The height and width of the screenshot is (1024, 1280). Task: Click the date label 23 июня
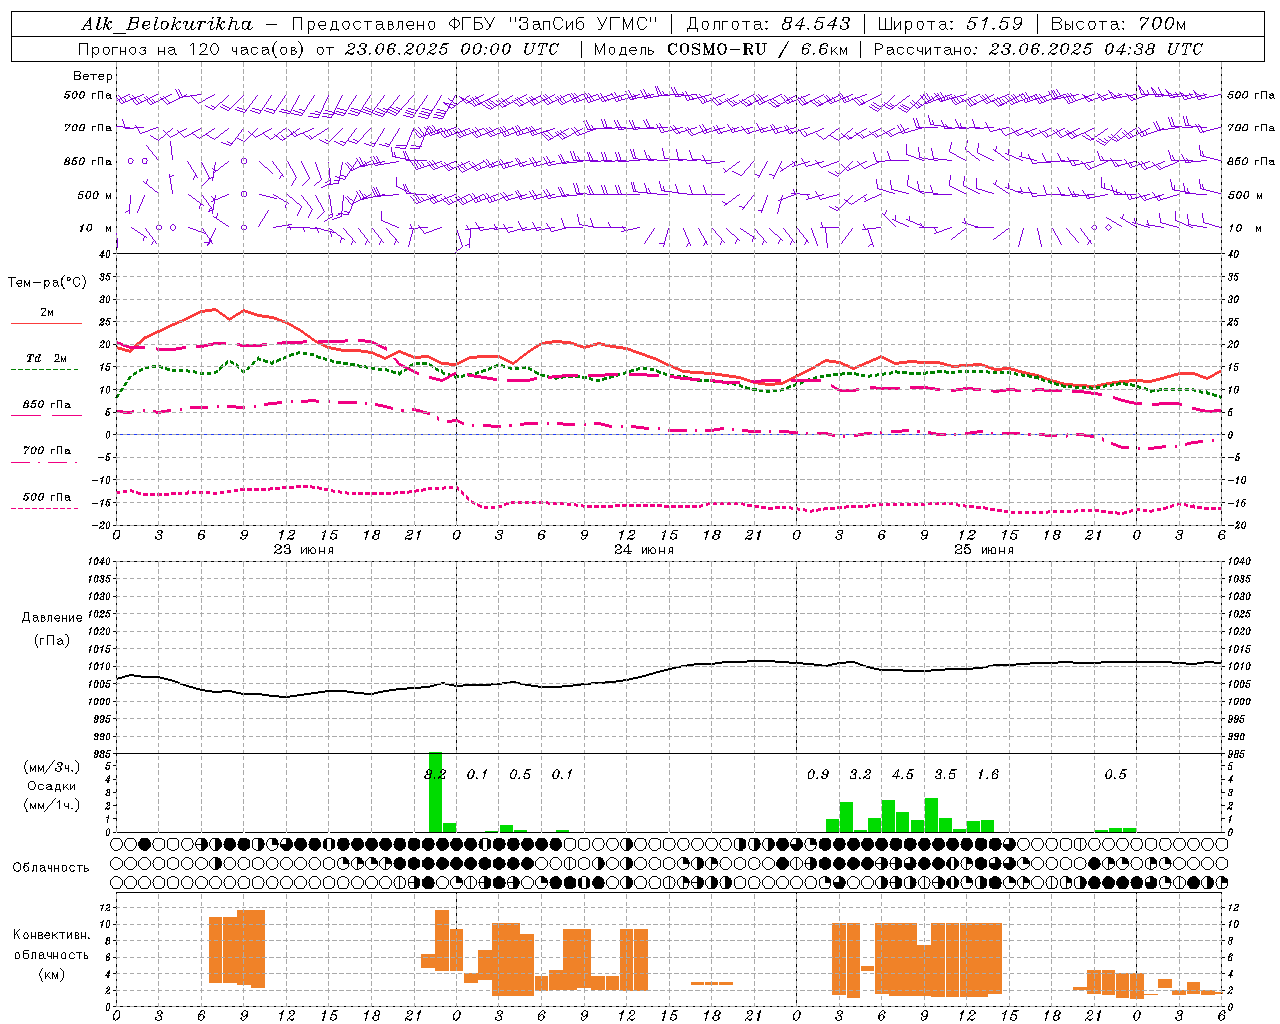coord(304,550)
